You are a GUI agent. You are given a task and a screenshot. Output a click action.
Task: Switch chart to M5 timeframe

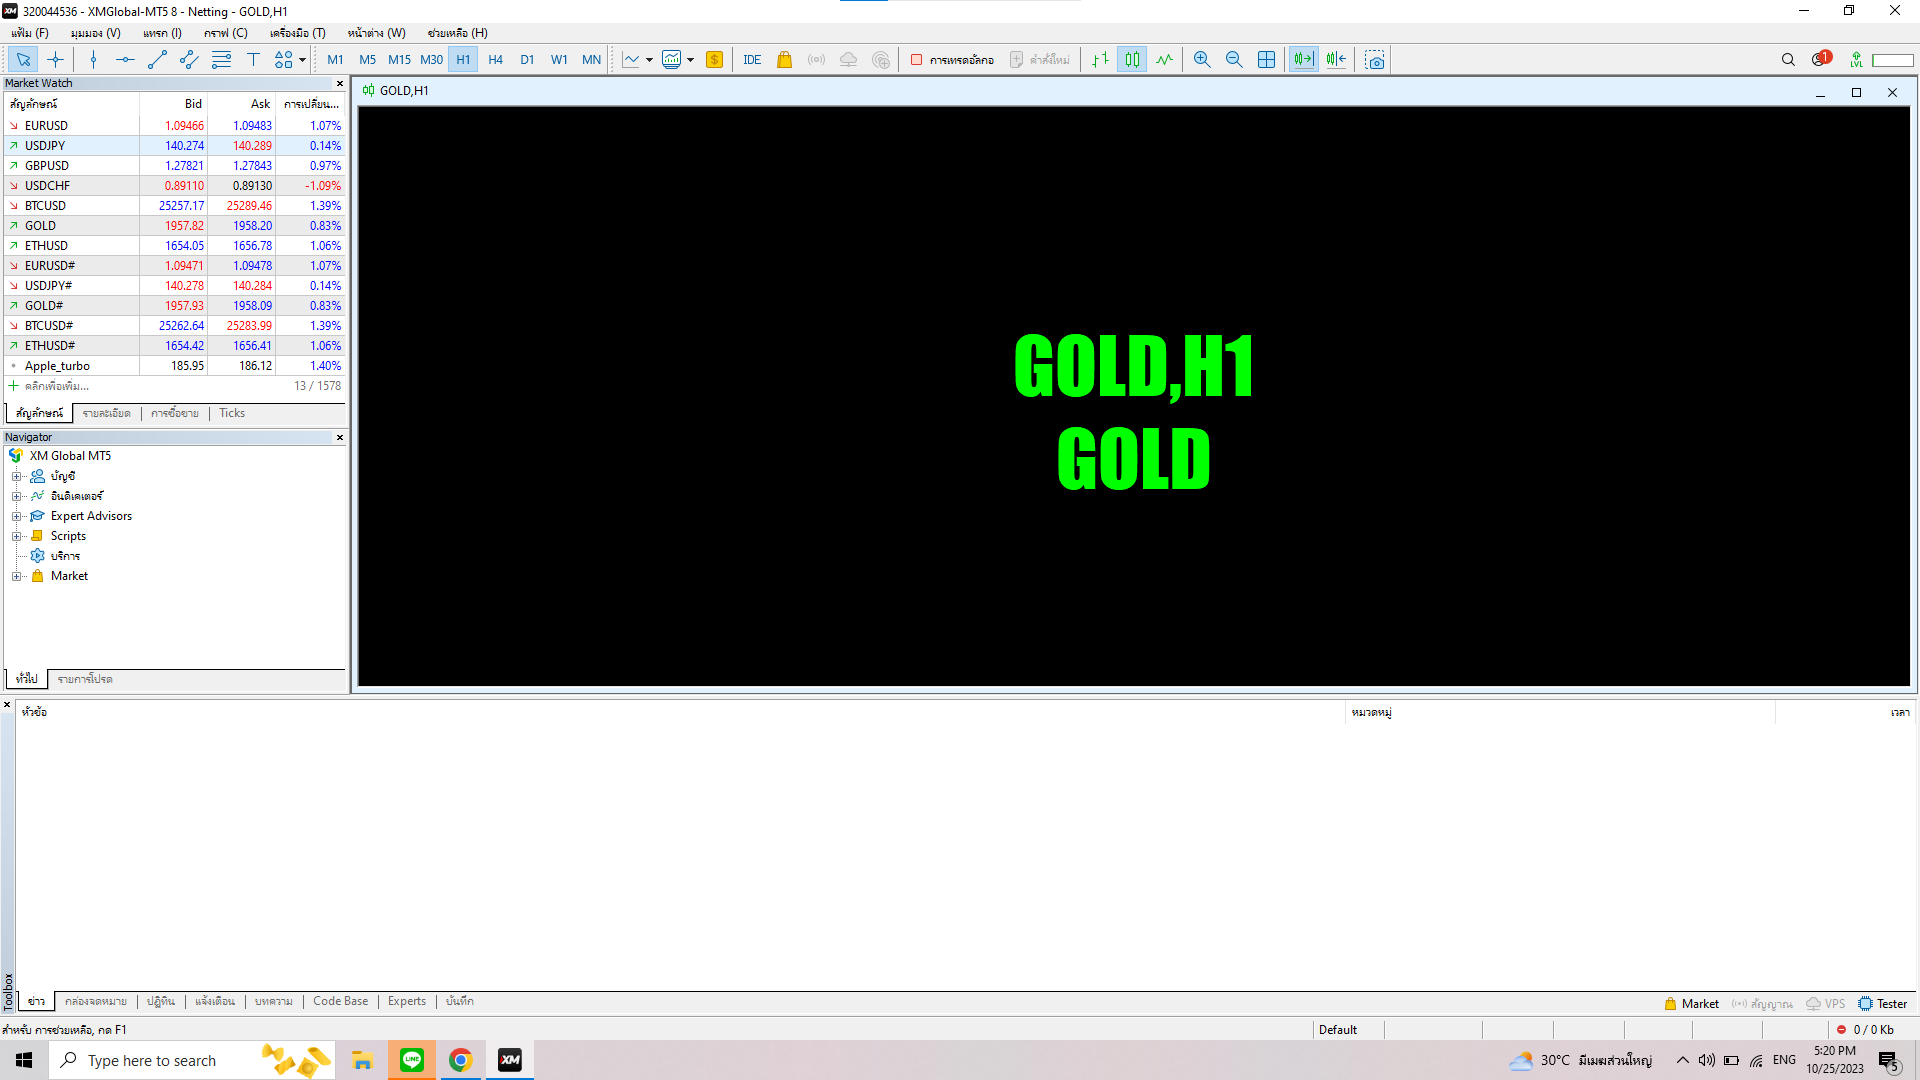(x=367, y=60)
